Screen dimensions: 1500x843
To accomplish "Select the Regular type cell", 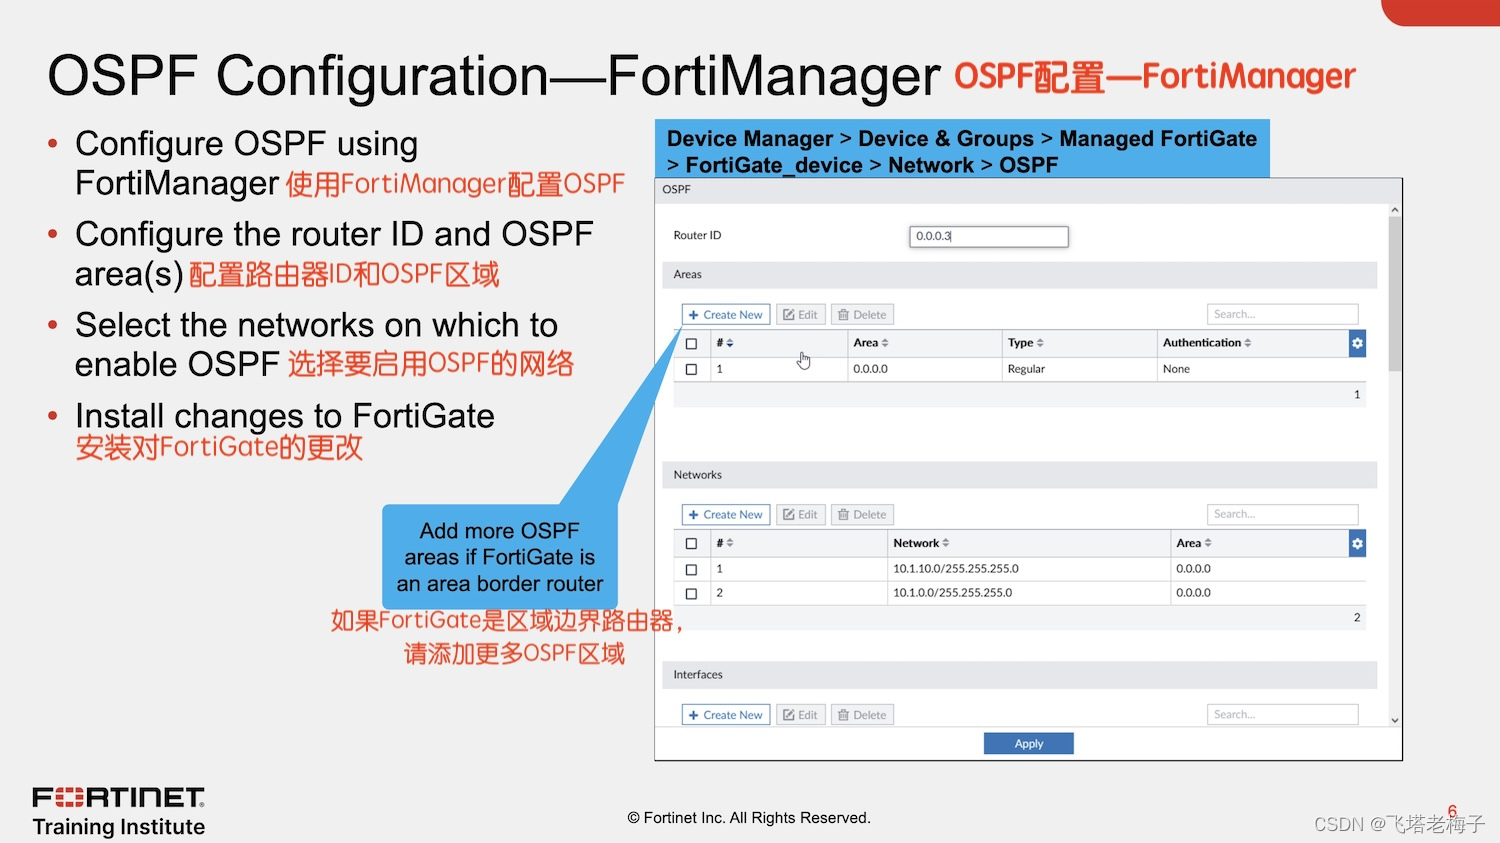I will pyautogui.click(x=1026, y=369).
